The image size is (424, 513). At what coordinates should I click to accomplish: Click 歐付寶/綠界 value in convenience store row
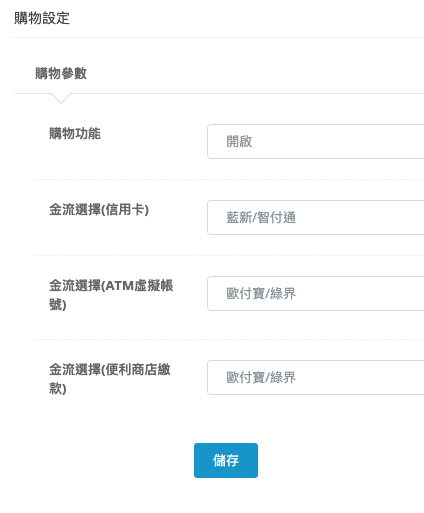(261, 377)
